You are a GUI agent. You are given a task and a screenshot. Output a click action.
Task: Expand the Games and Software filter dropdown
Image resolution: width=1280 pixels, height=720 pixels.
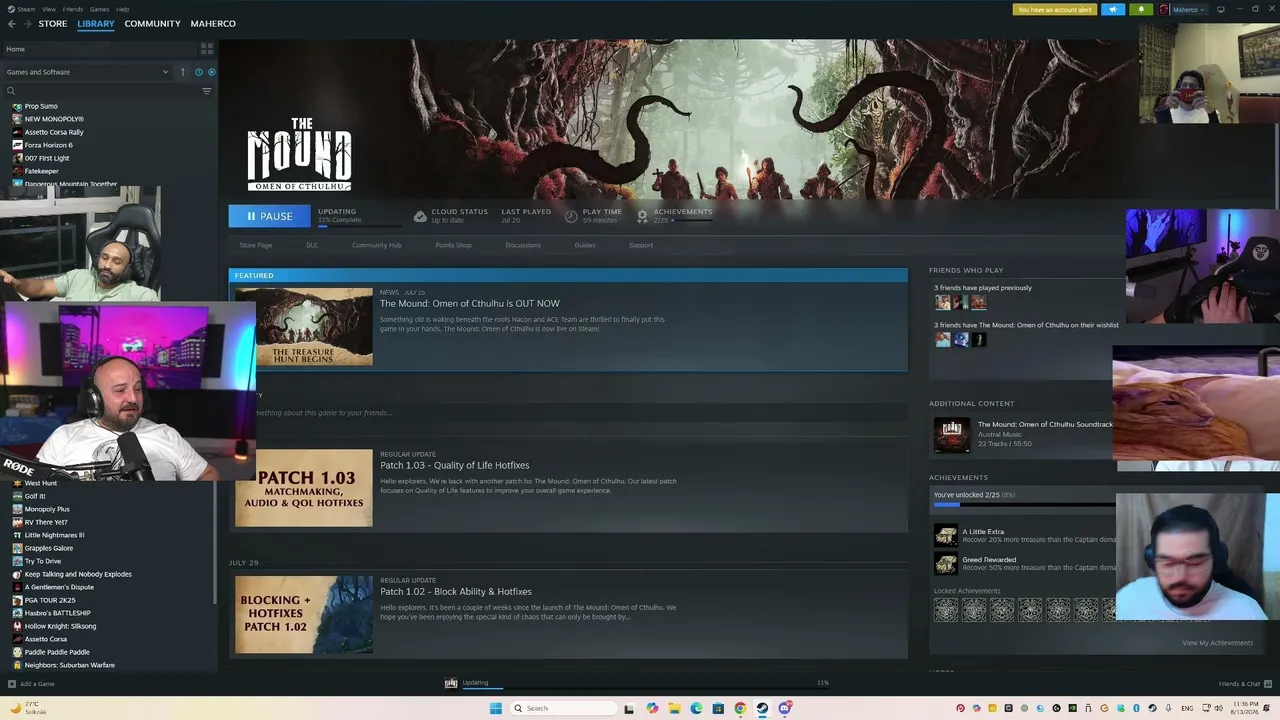tap(88, 72)
